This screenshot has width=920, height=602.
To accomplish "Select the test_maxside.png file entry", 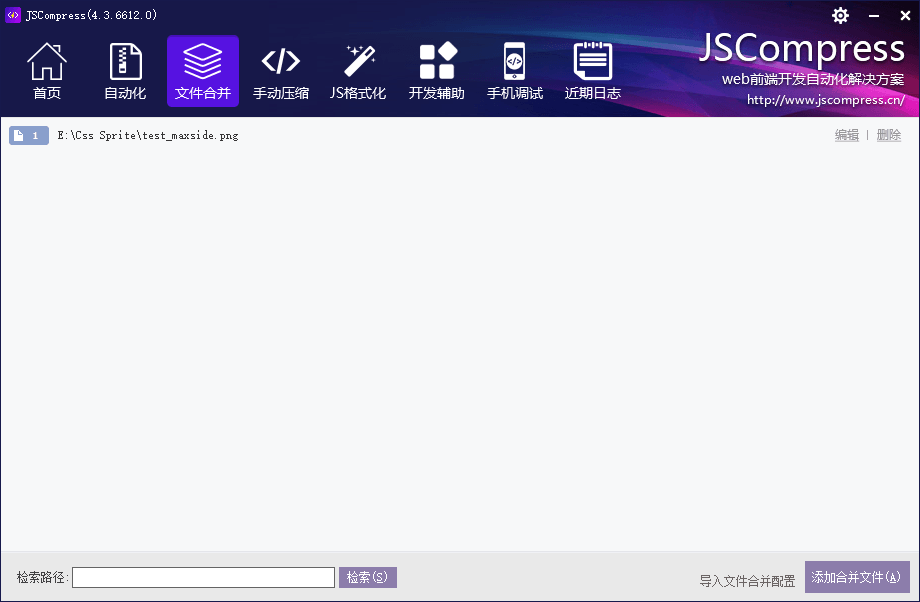I will 148,136.
